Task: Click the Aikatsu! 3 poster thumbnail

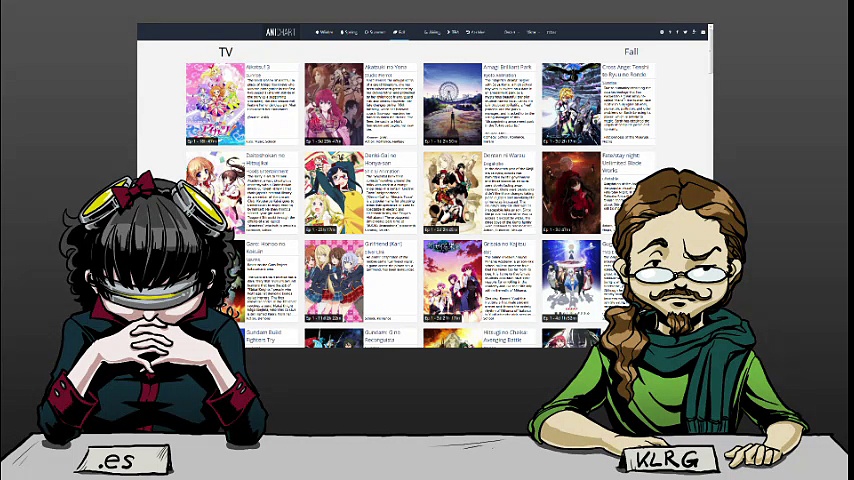Action: [x=215, y=104]
